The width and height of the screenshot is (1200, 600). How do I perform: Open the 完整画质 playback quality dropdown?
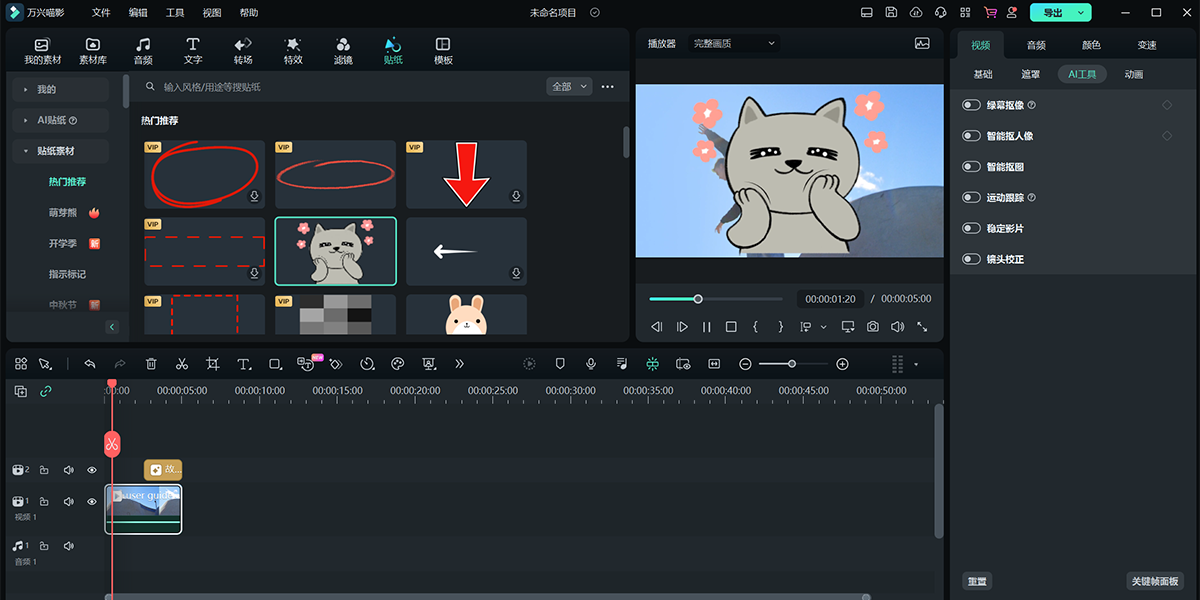coord(735,43)
